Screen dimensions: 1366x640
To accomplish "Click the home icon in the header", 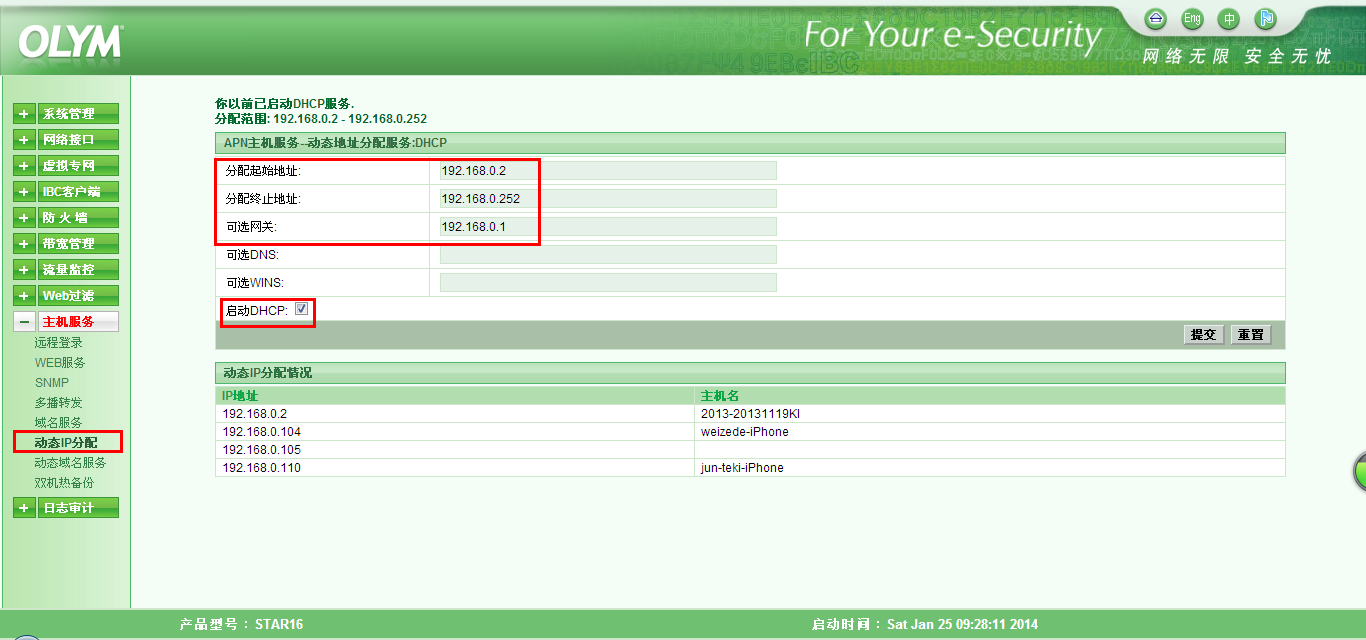I will coord(1156,19).
